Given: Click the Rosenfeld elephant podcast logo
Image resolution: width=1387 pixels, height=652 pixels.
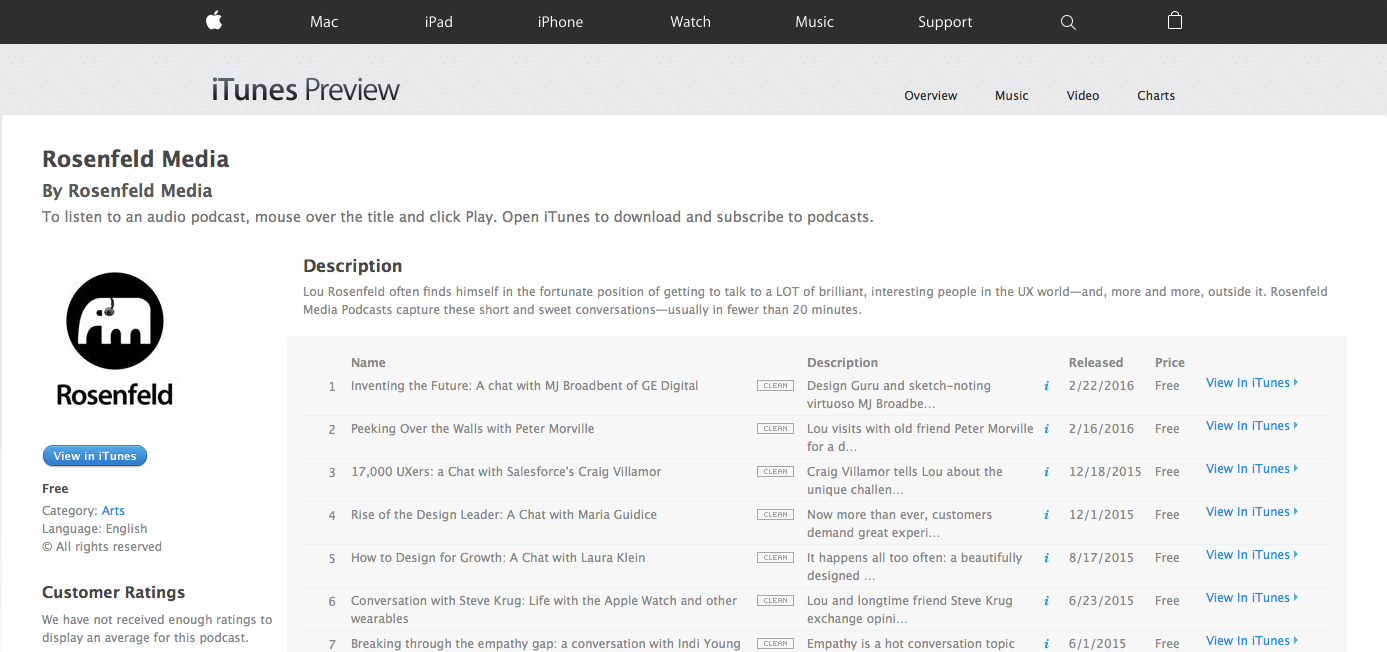Looking at the screenshot, I should 114,320.
